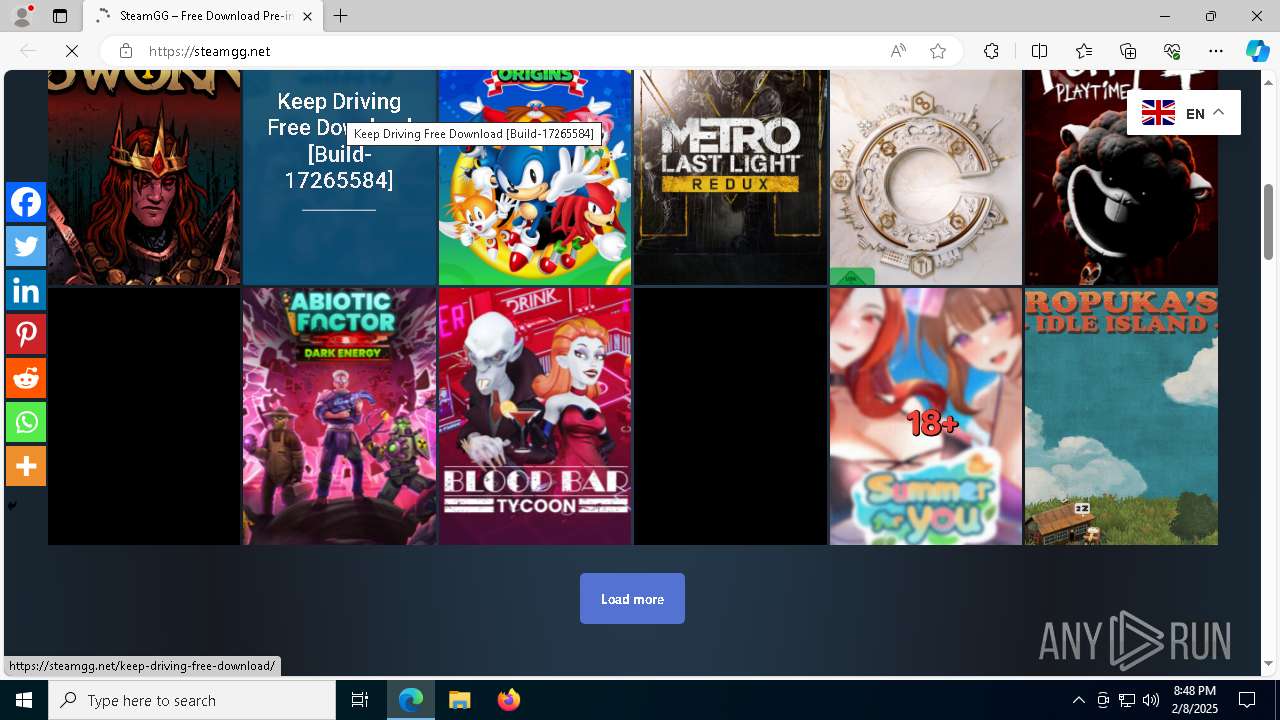Click the page vertical scrollbar thumb
Screen dimensions: 1280x720
pyautogui.click(x=1268, y=222)
